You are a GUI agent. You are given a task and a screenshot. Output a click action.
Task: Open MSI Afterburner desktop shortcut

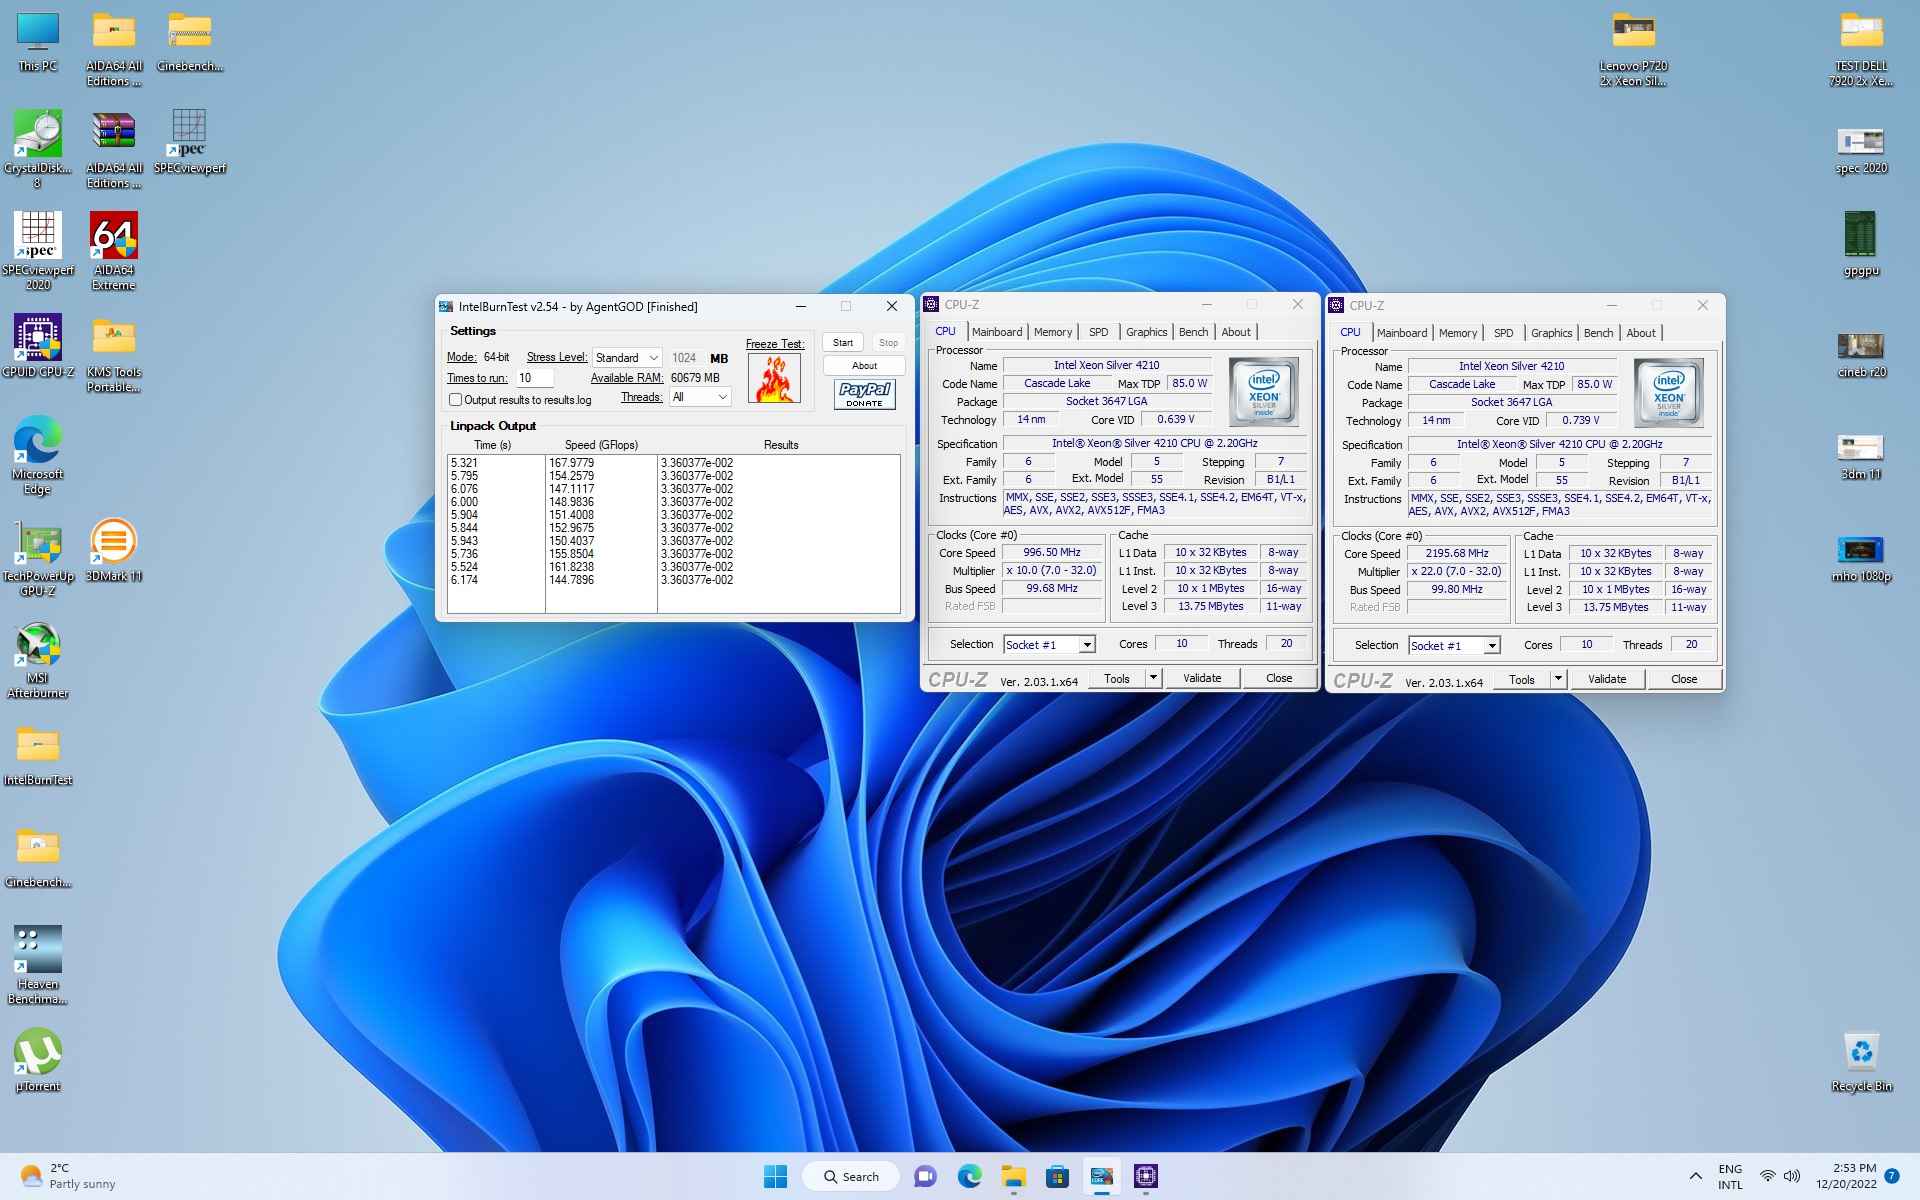38,660
